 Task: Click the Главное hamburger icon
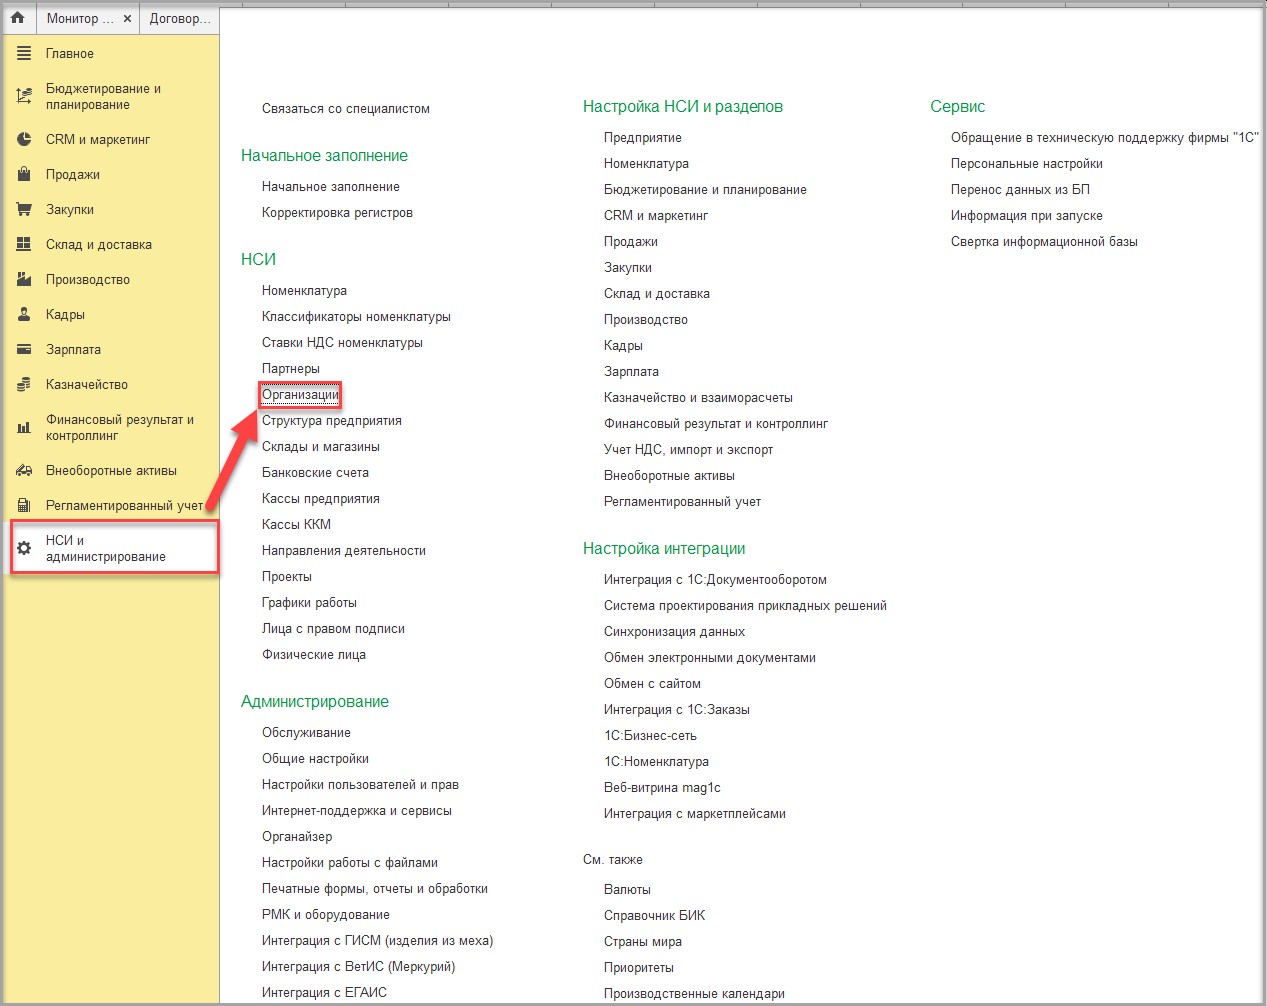click(24, 53)
